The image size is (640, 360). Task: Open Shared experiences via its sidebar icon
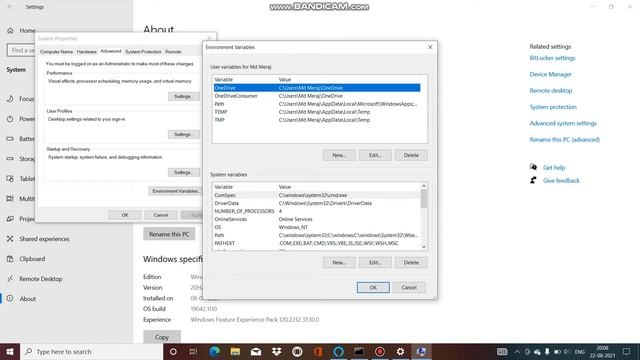[x=10, y=239]
